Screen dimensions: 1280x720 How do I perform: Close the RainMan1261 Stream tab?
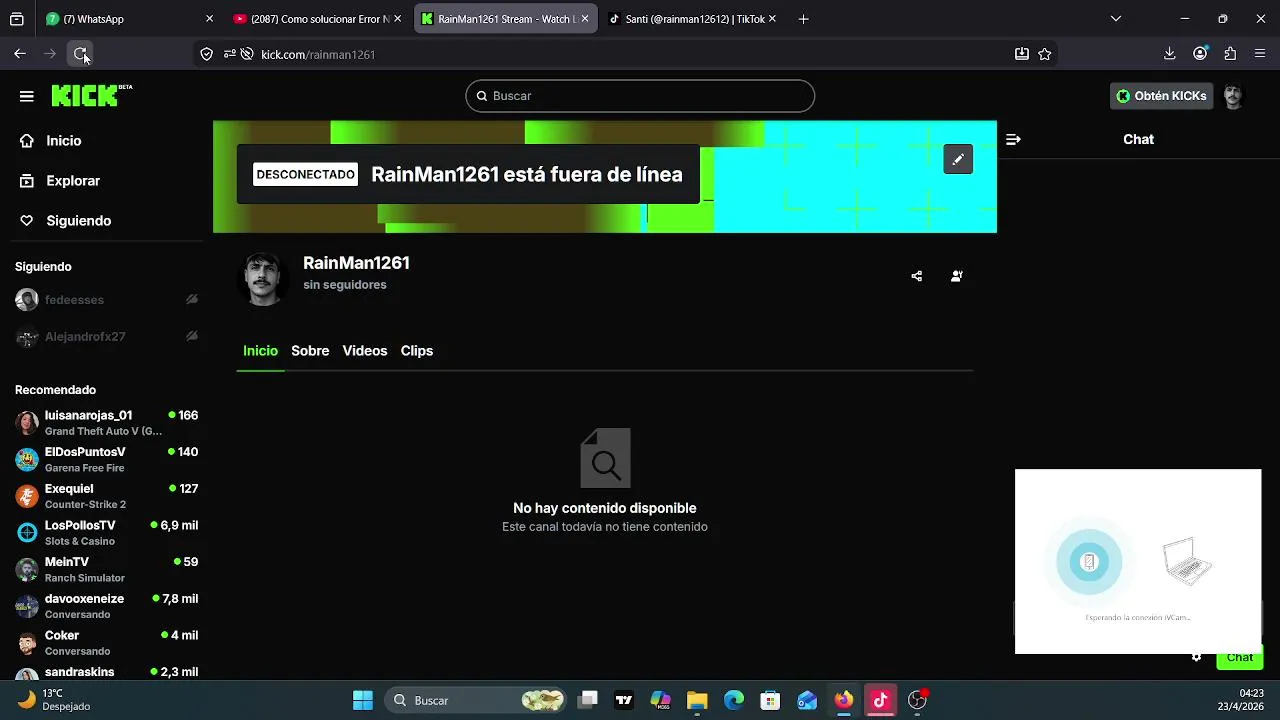(x=585, y=19)
